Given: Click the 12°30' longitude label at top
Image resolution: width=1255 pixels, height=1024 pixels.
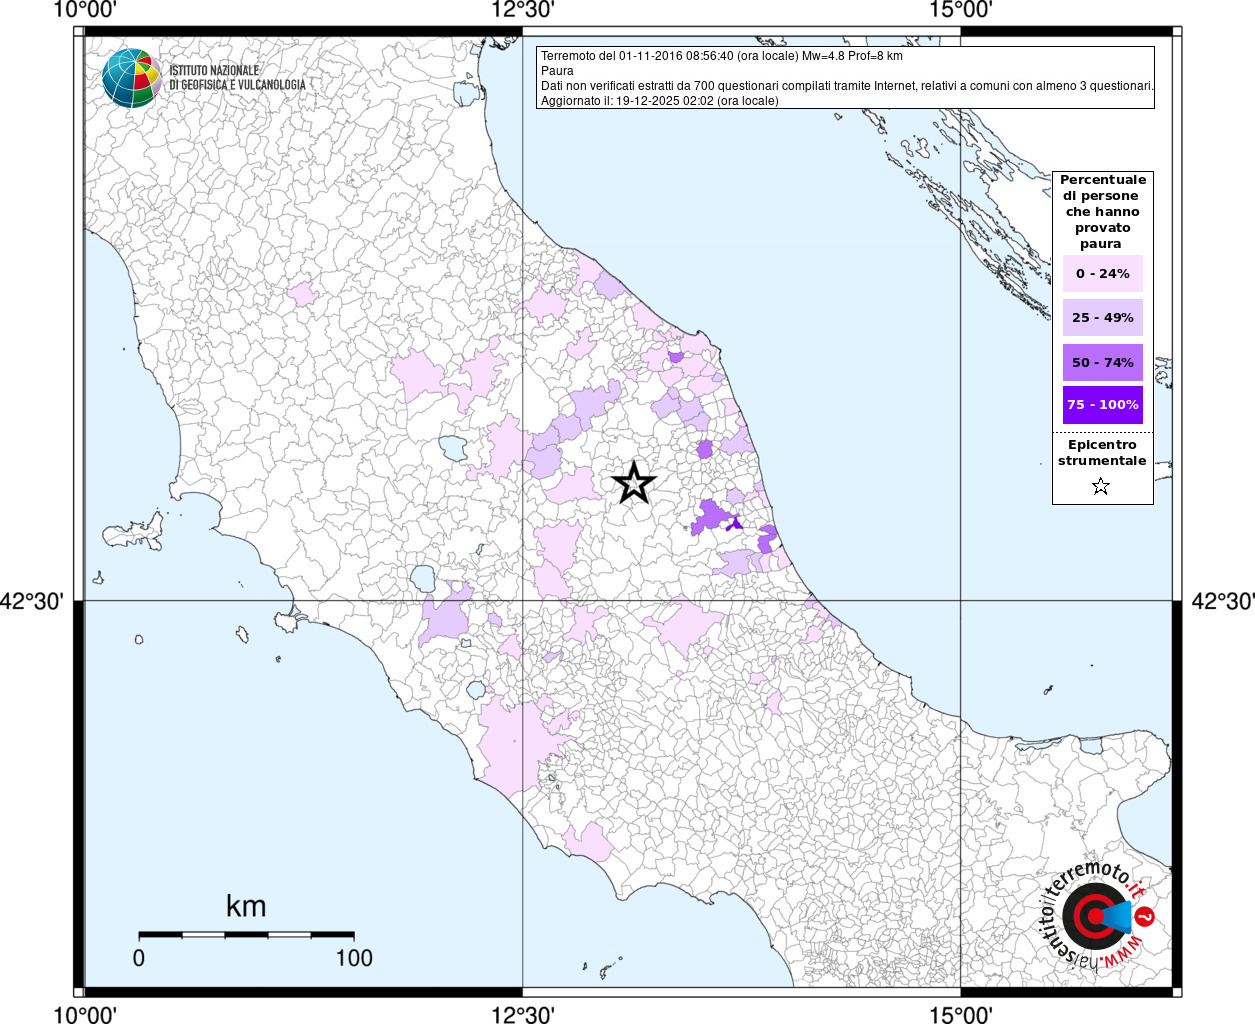Looking at the screenshot, I should 523,10.
